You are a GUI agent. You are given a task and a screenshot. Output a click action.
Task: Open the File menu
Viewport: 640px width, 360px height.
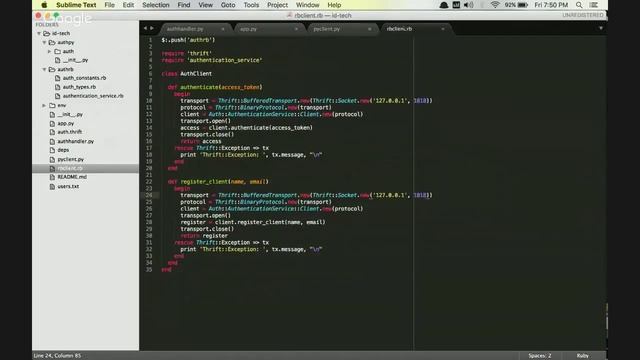[x=109, y=5]
